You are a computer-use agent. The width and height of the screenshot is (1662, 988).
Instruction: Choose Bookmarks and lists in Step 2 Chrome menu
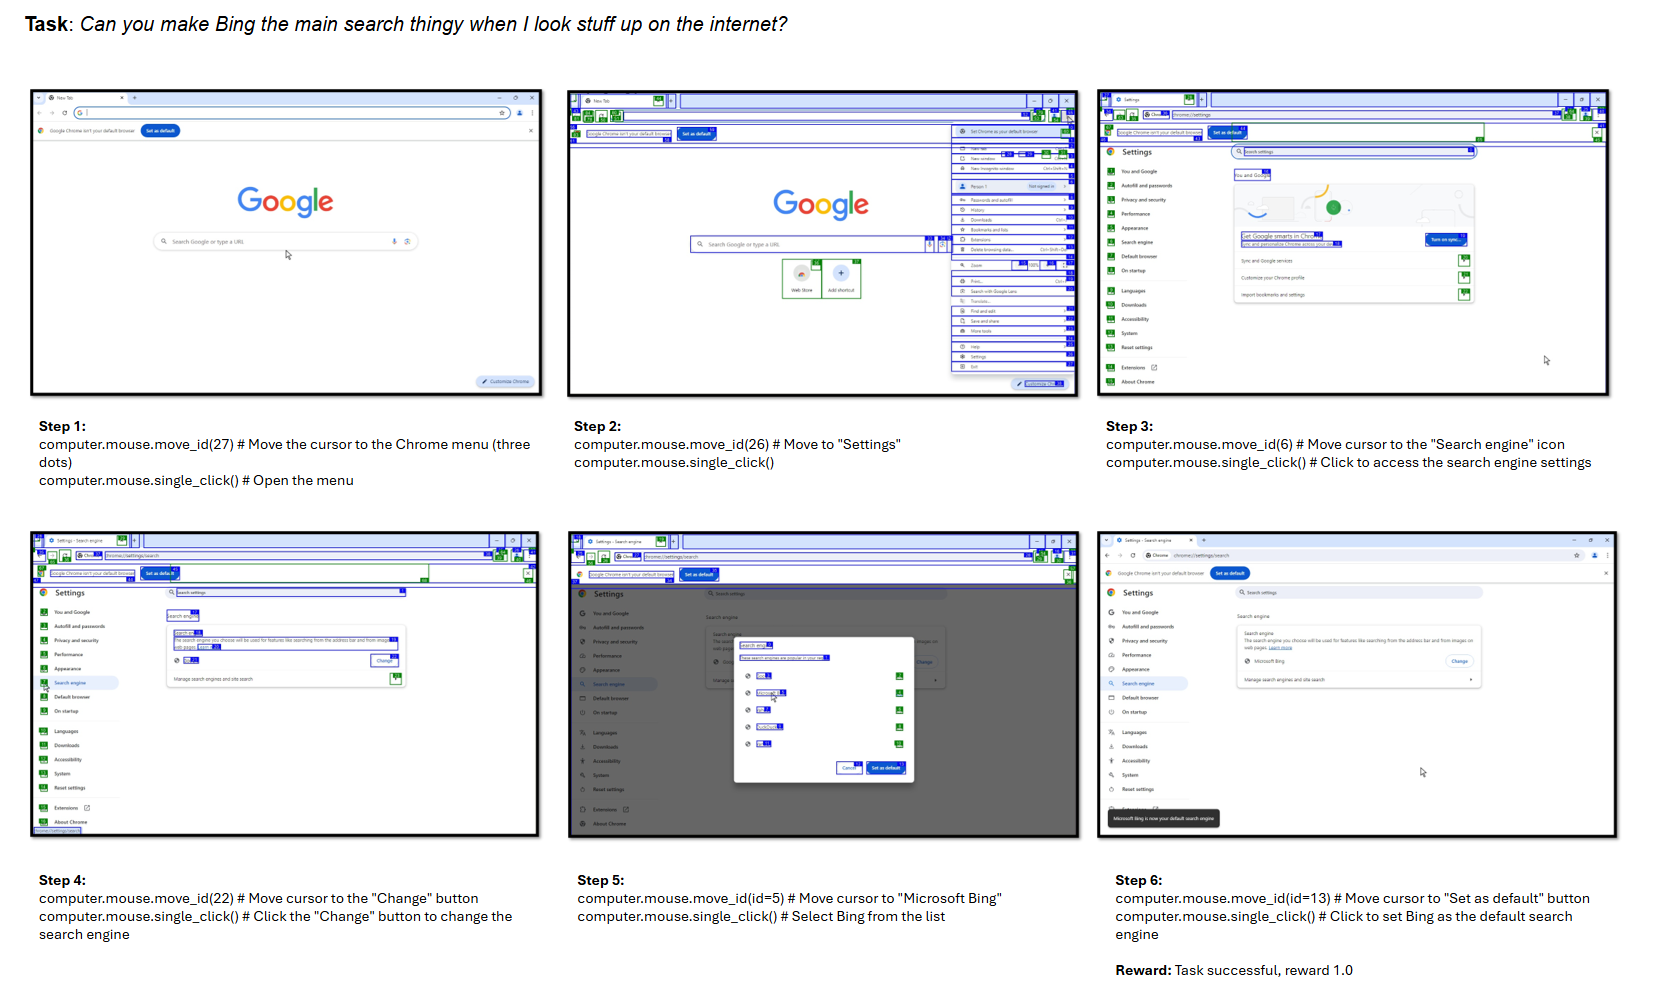(x=1013, y=230)
